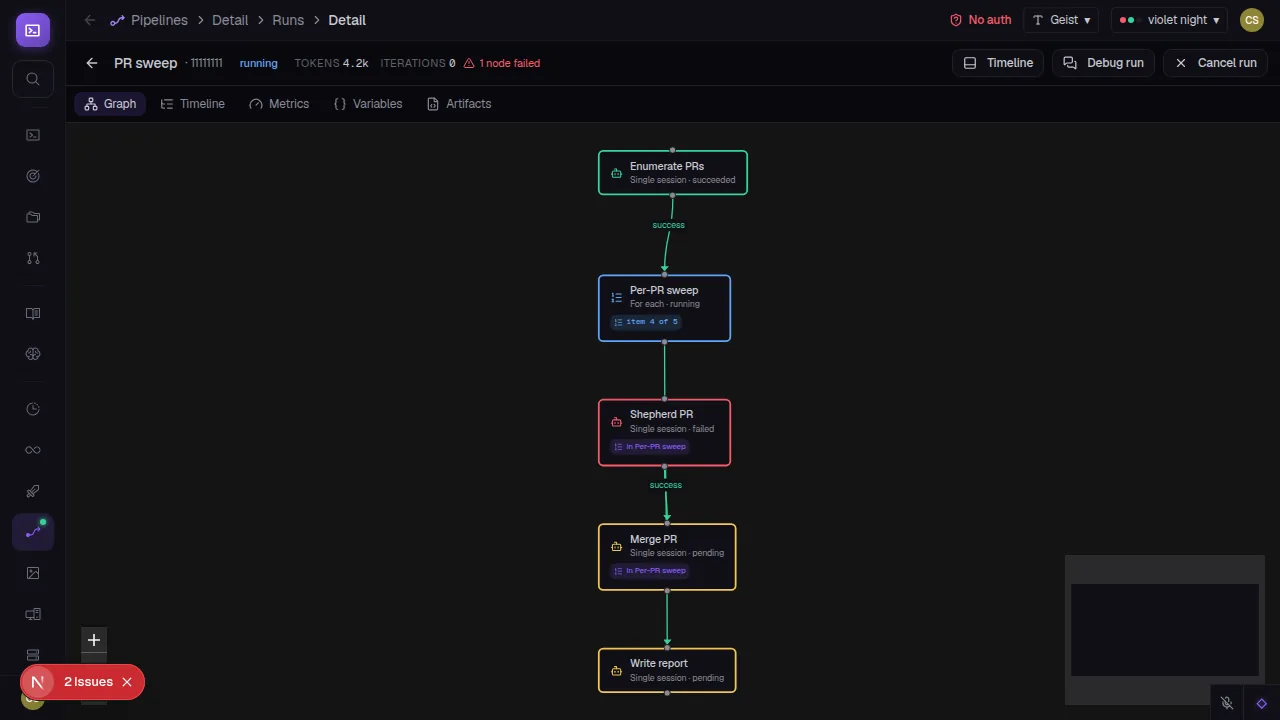
Task: Click the graph minimap thumbnail
Action: (x=1165, y=630)
